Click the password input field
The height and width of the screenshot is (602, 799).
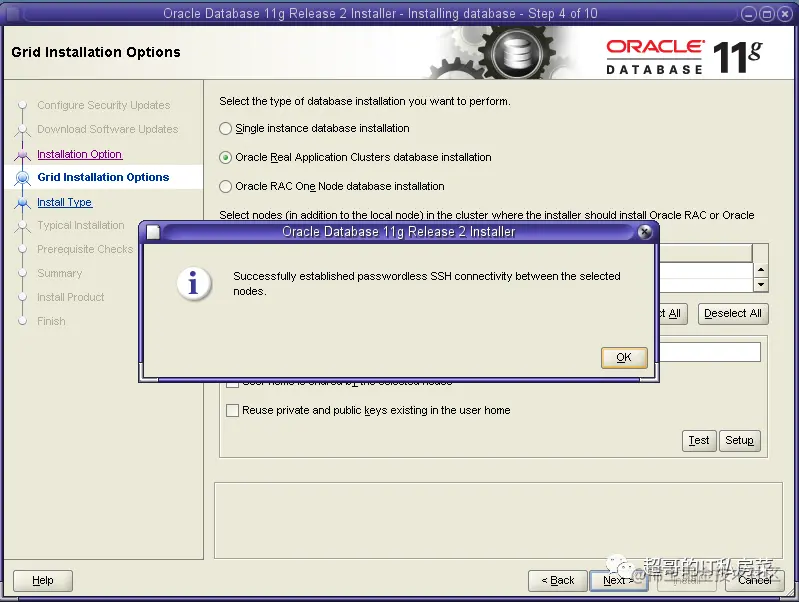(710, 352)
